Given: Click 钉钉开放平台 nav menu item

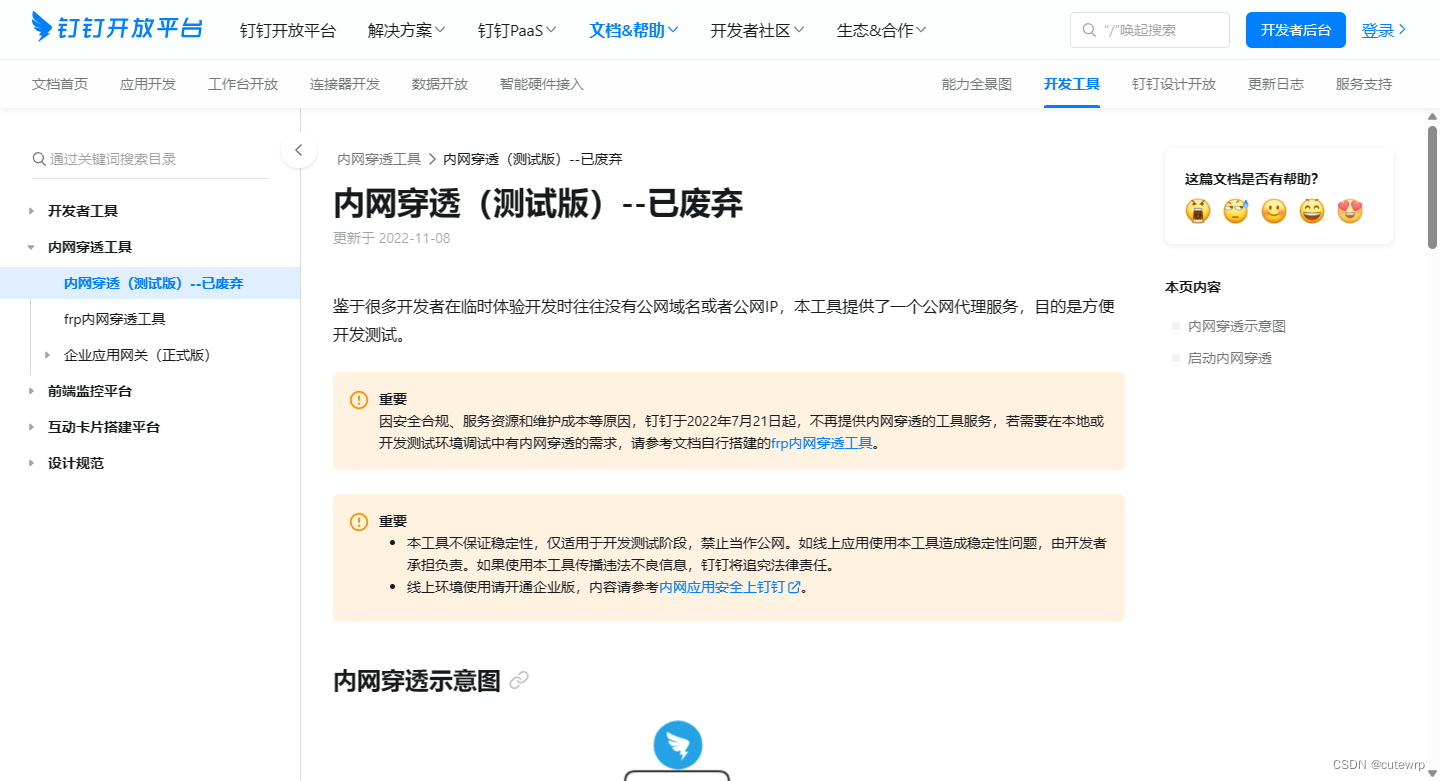Looking at the screenshot, I should tap(288, 30).
